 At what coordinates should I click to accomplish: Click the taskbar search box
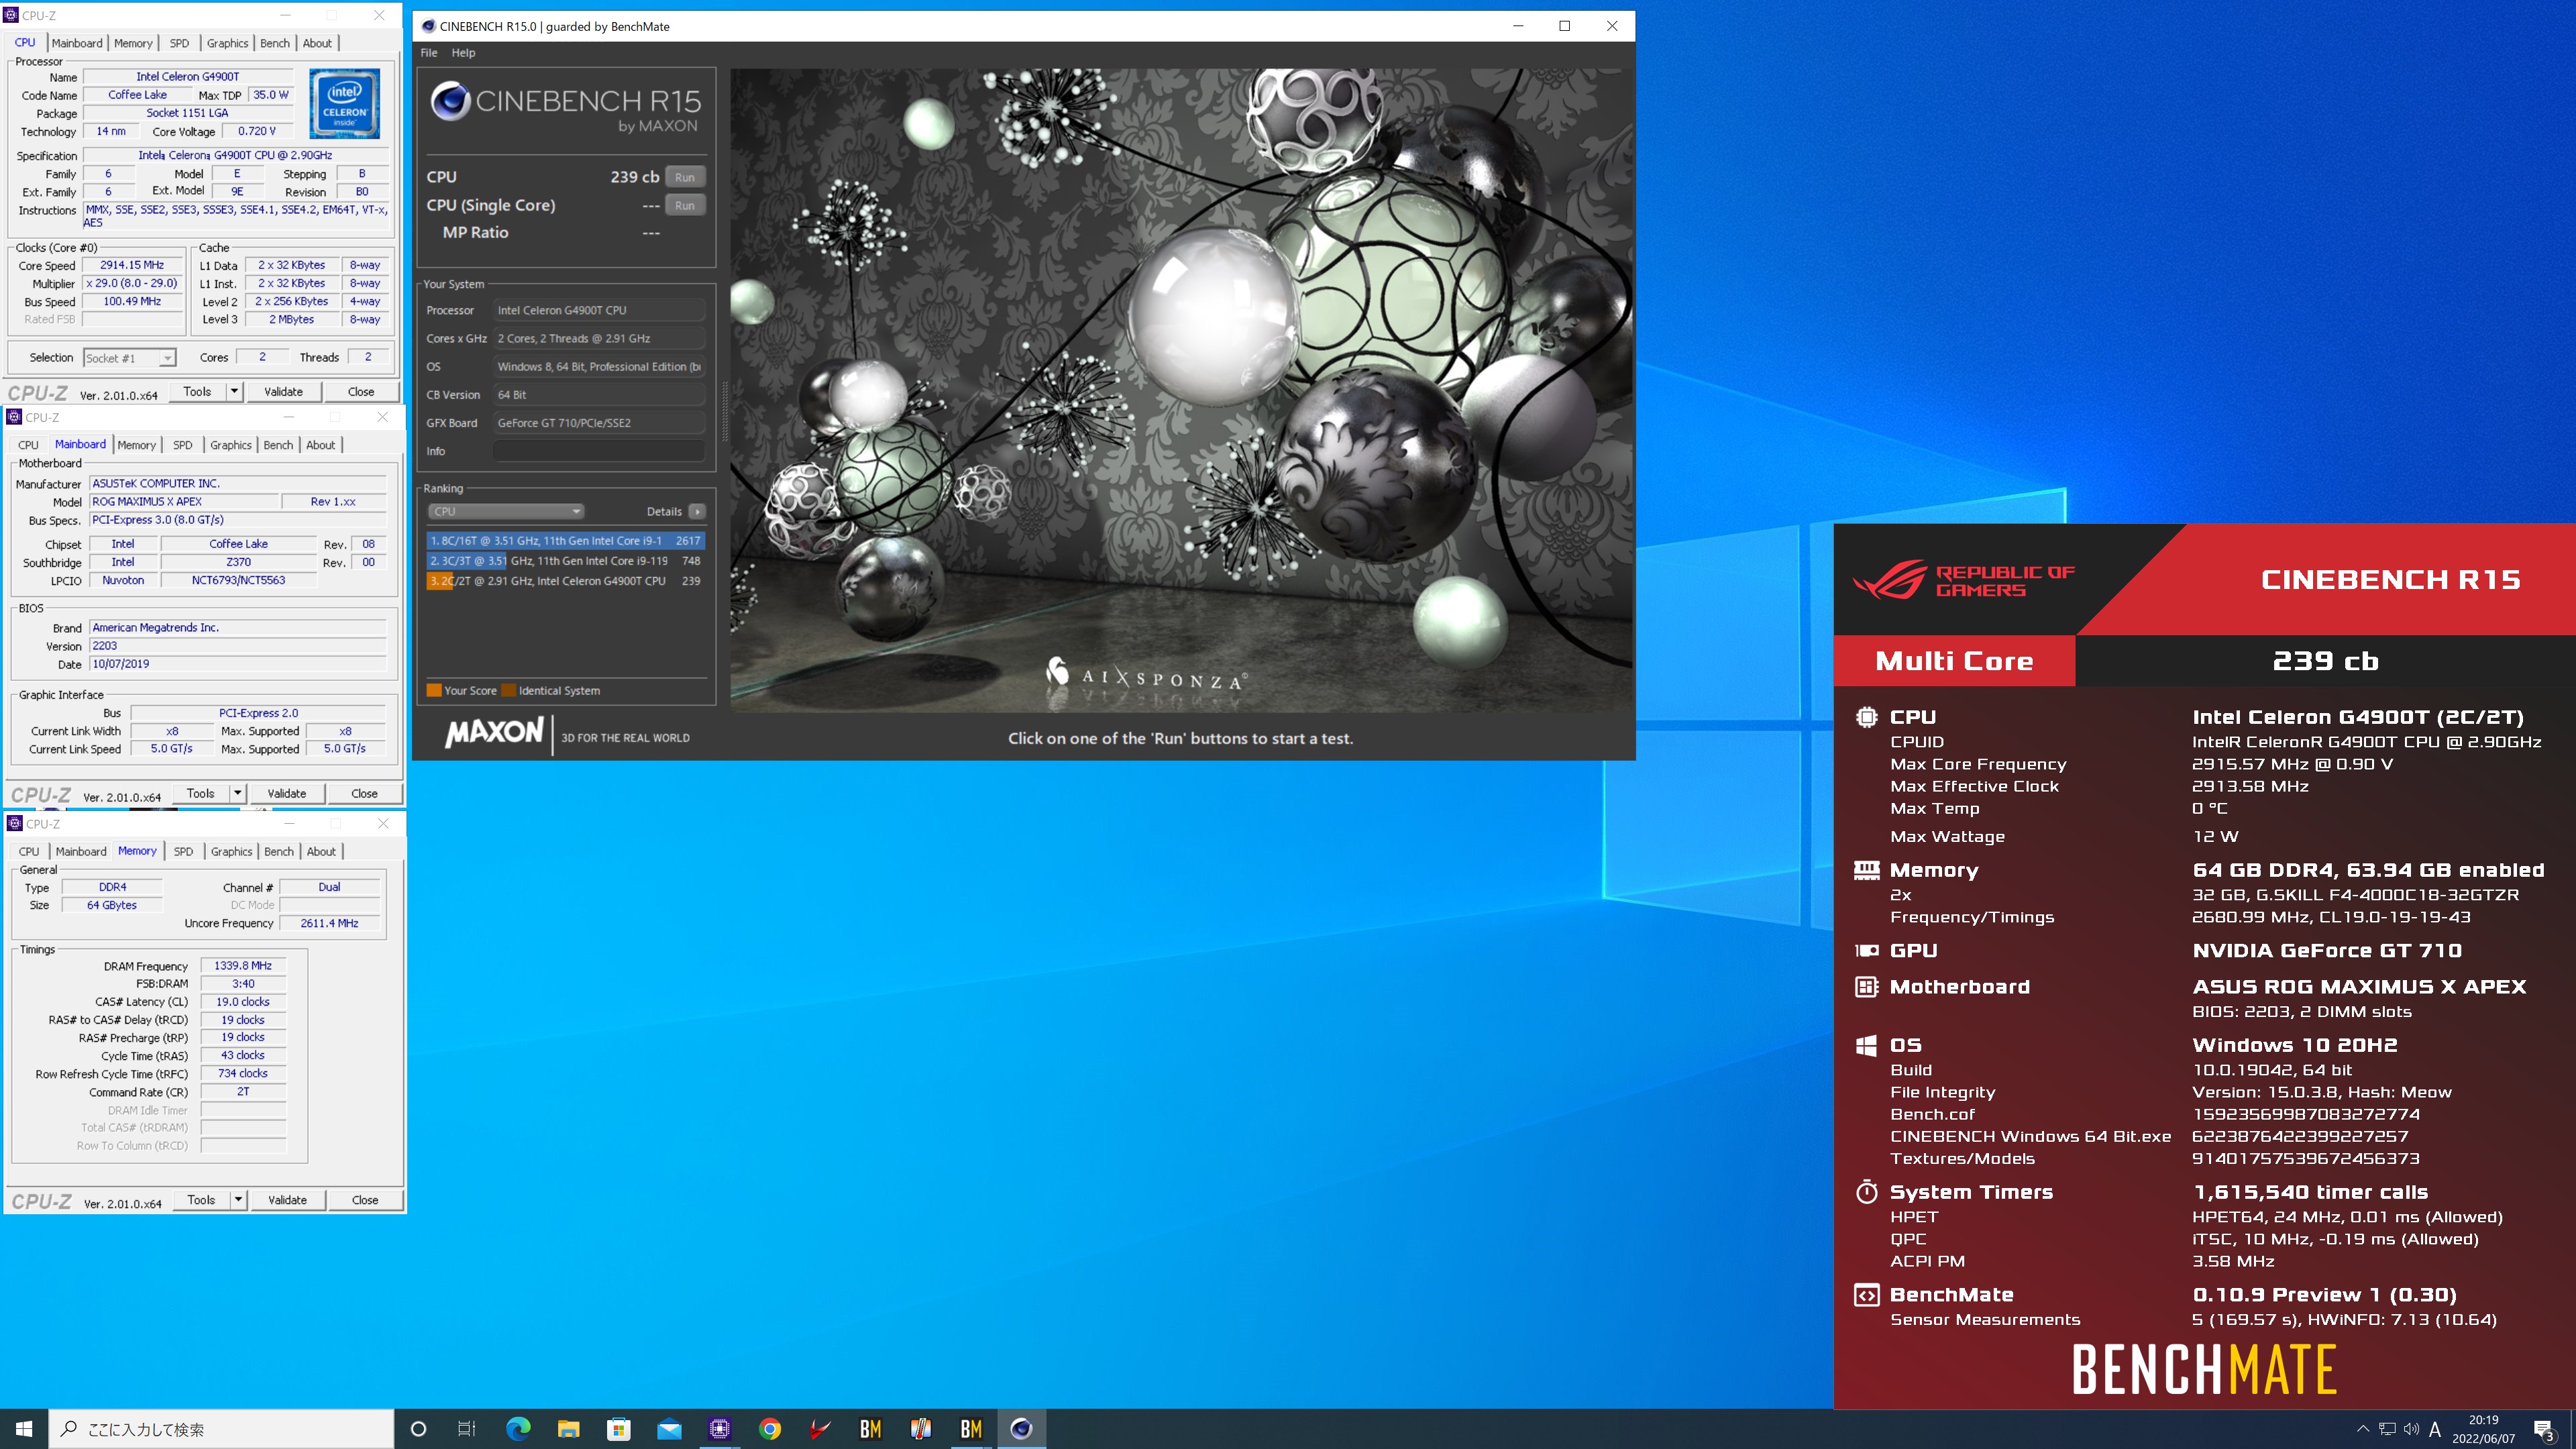coord(222,1429)
